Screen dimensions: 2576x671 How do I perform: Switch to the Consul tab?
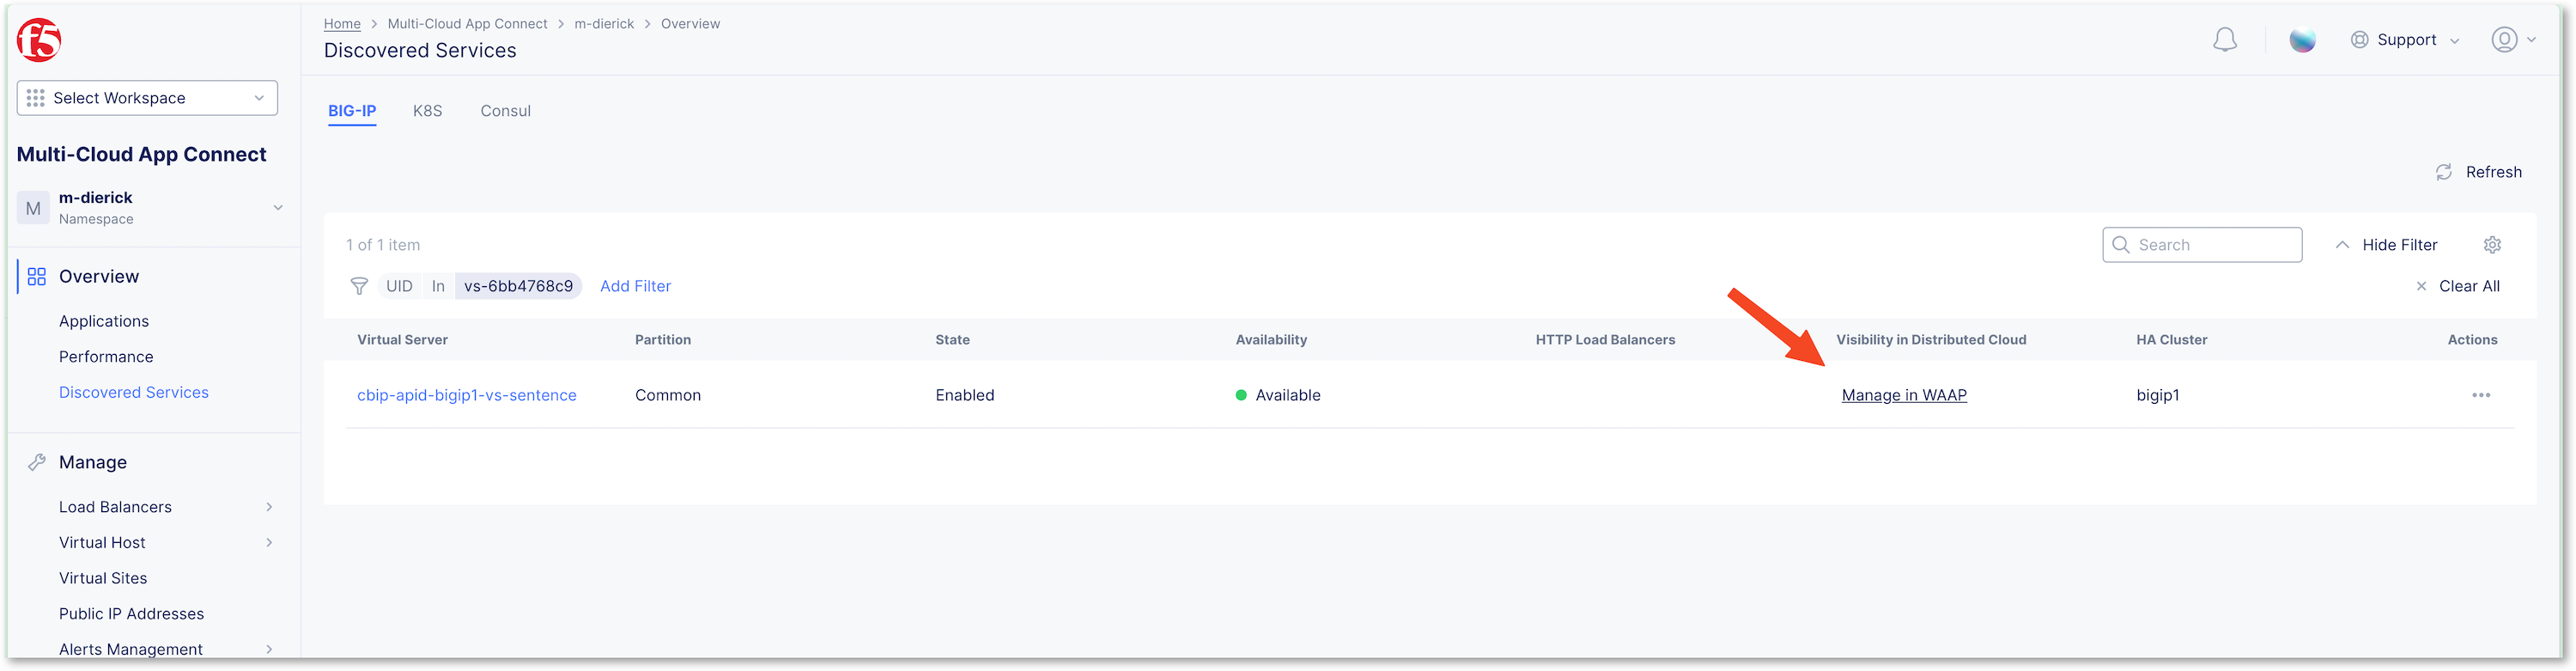505,111
